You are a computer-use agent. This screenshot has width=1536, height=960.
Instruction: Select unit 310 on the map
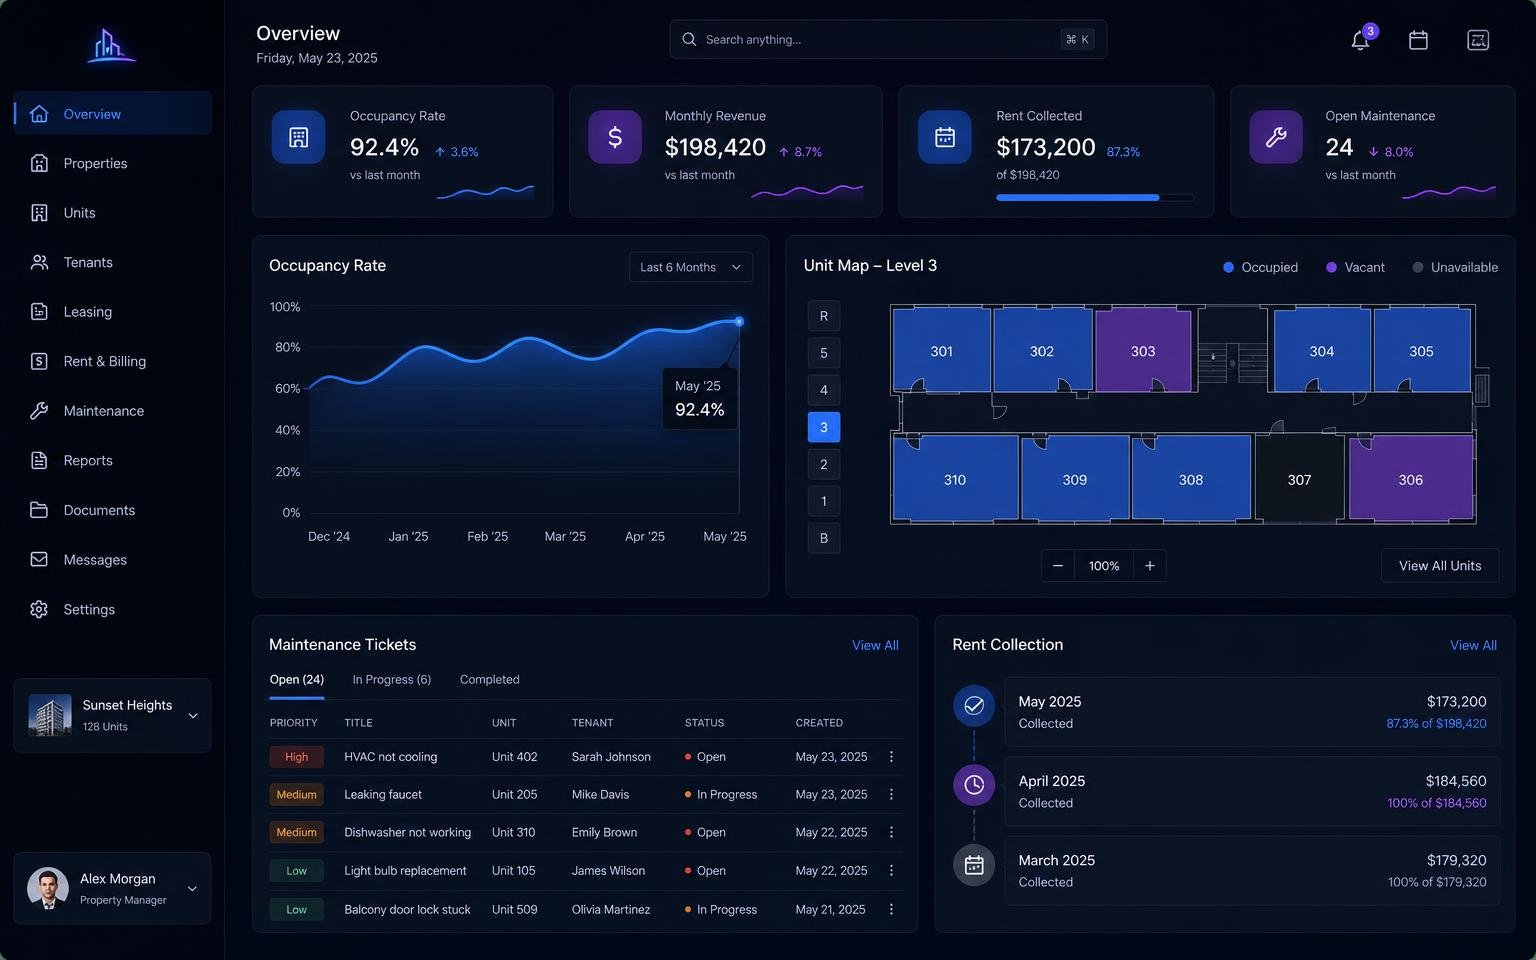[955, 478]
